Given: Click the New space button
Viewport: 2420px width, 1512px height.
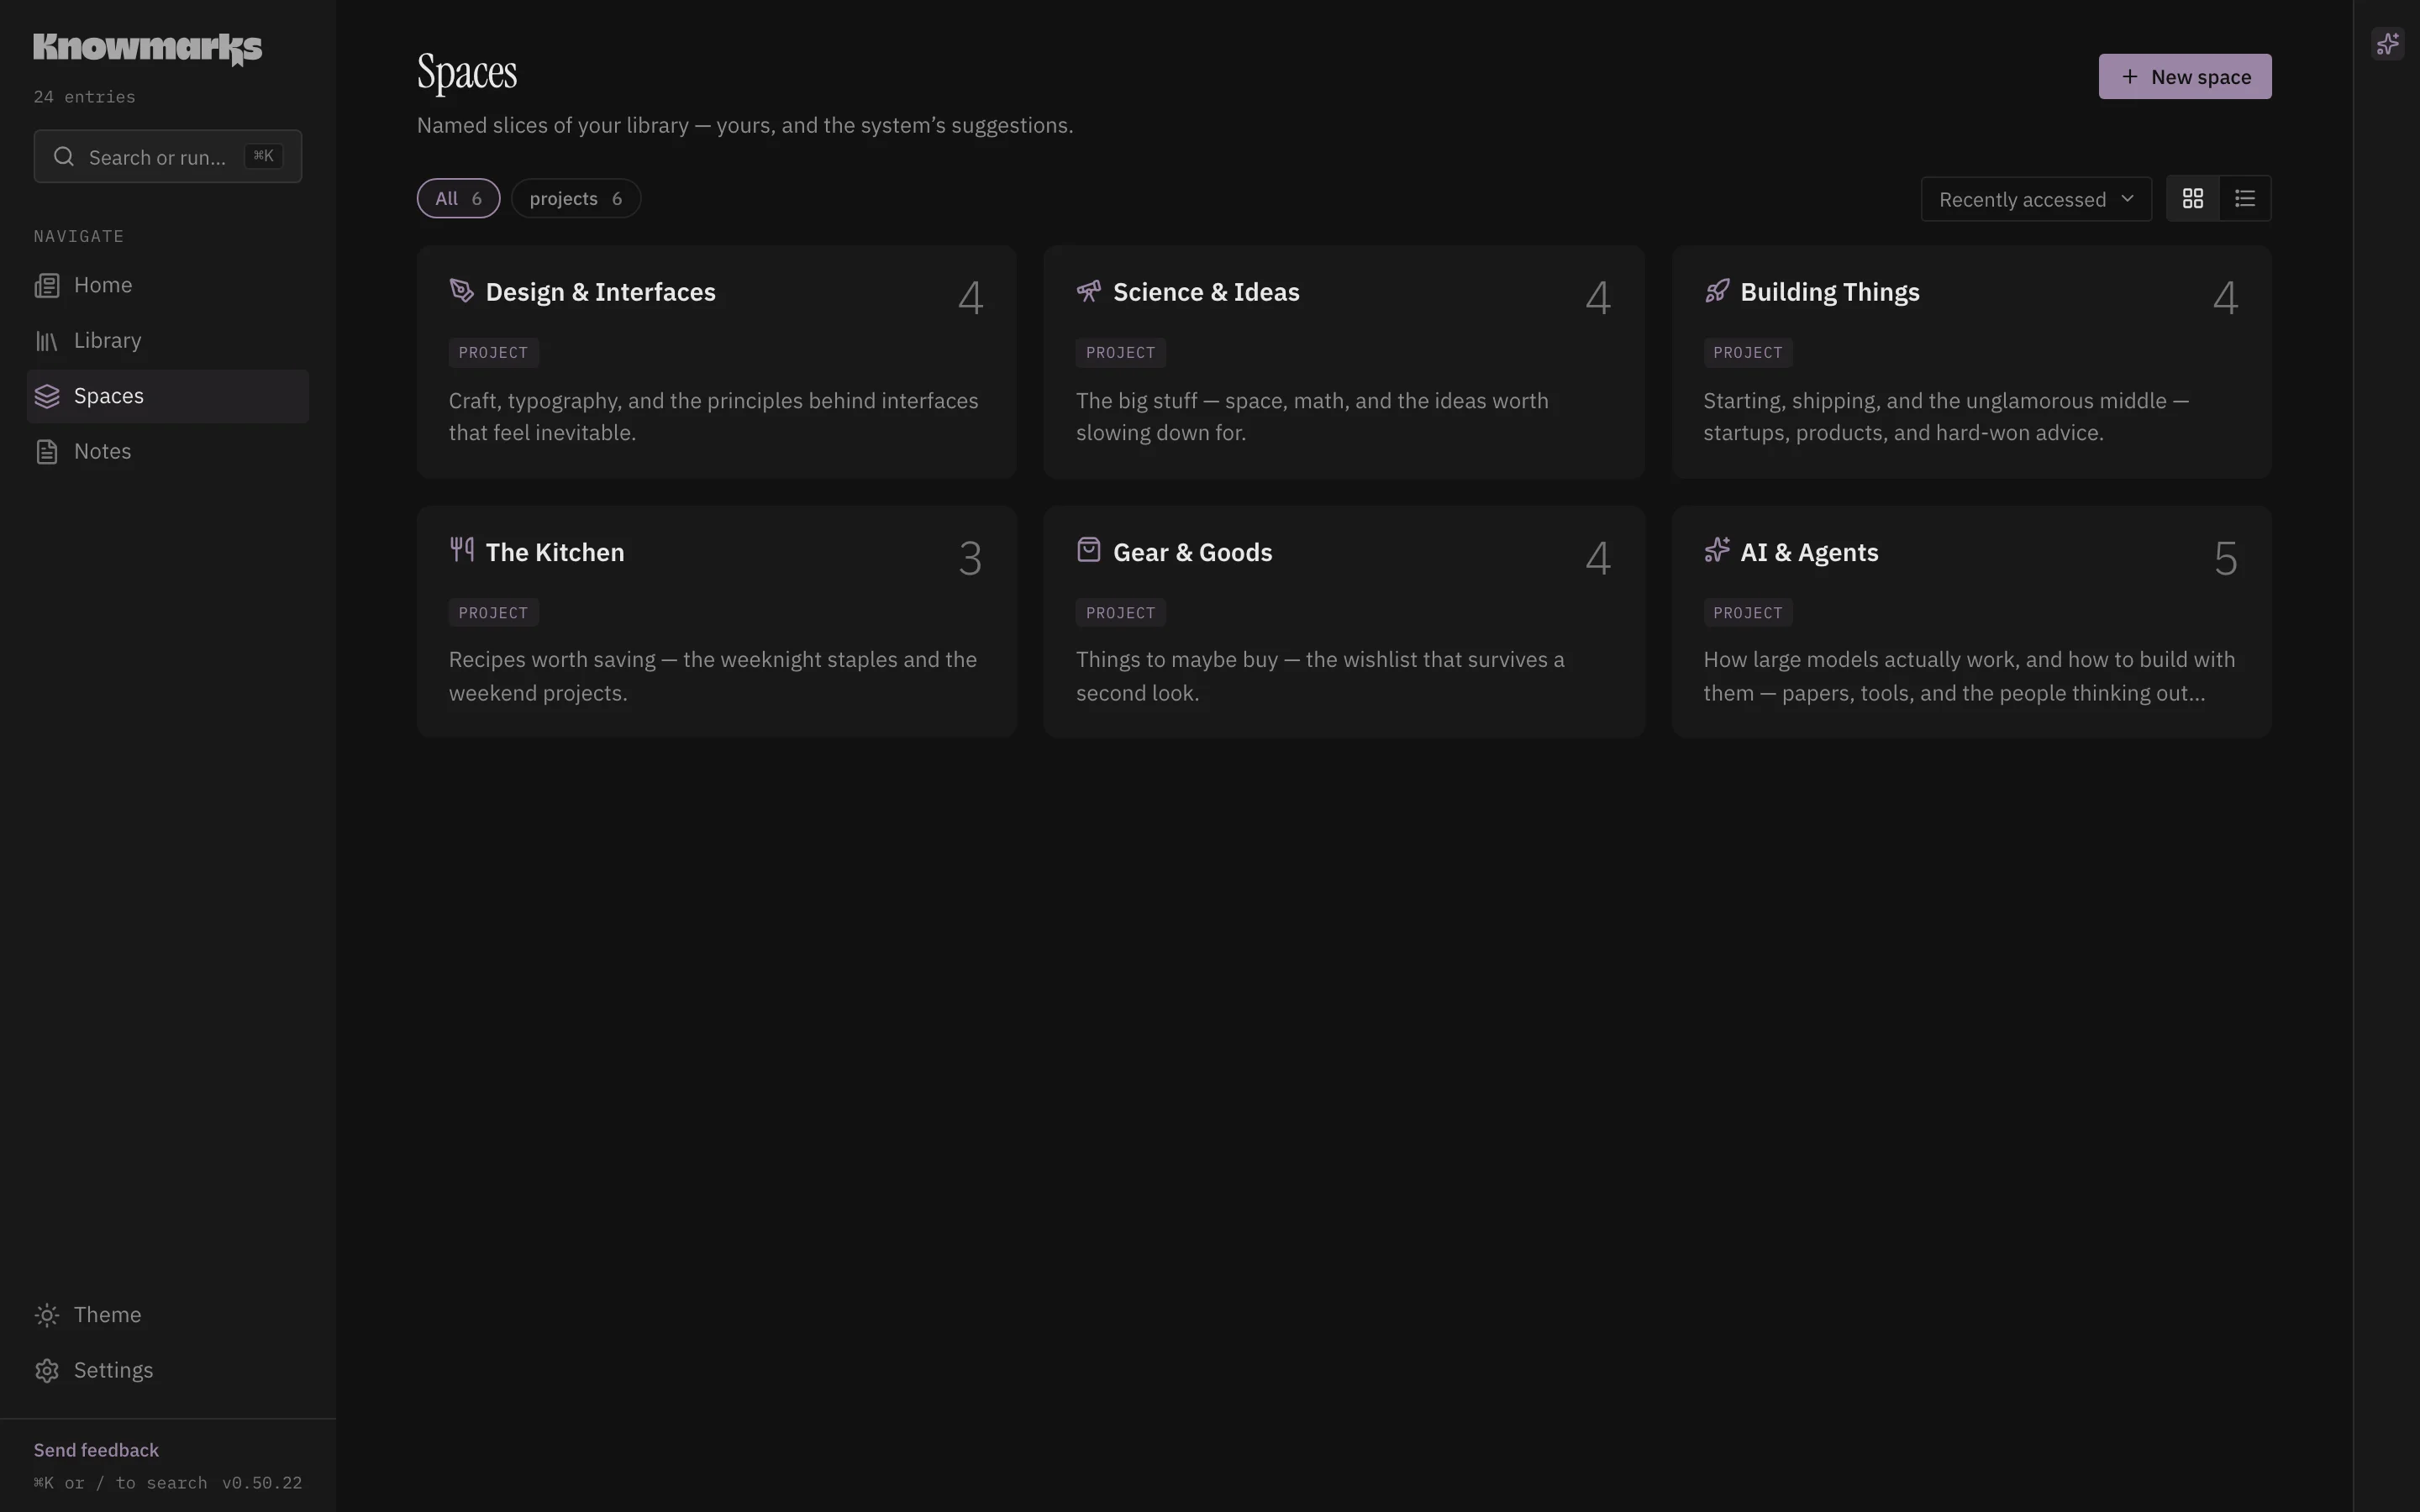Looking at the screenshot, I should 2184,76.
